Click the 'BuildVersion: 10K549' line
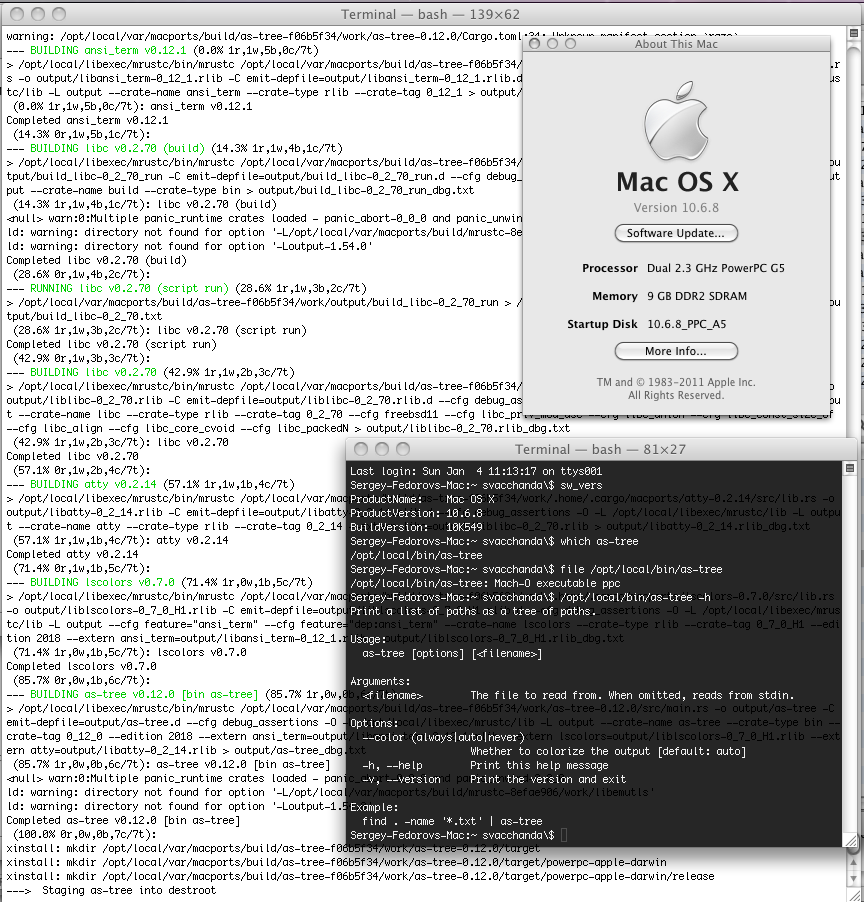This screenshot has height=902, width=864. point(416,527)
